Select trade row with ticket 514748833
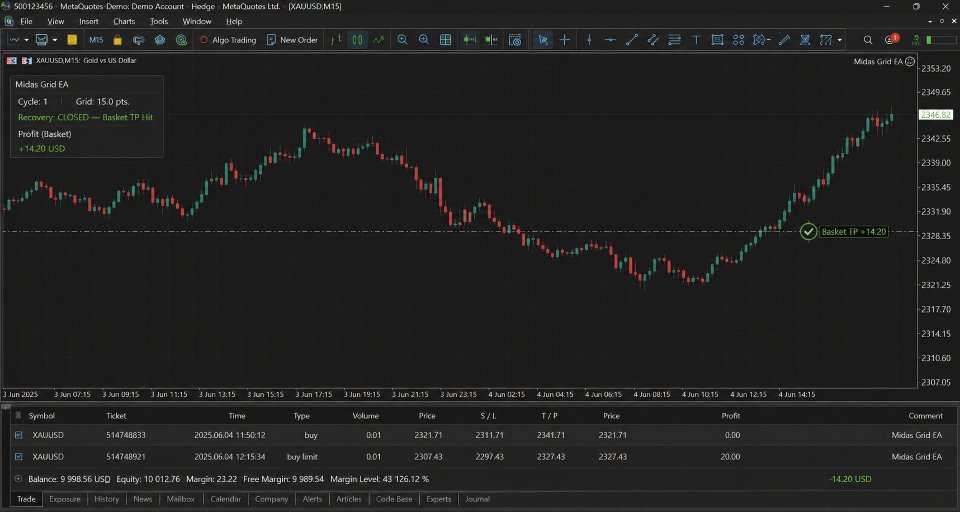This screenshot has height=512, width=960. 479,435
